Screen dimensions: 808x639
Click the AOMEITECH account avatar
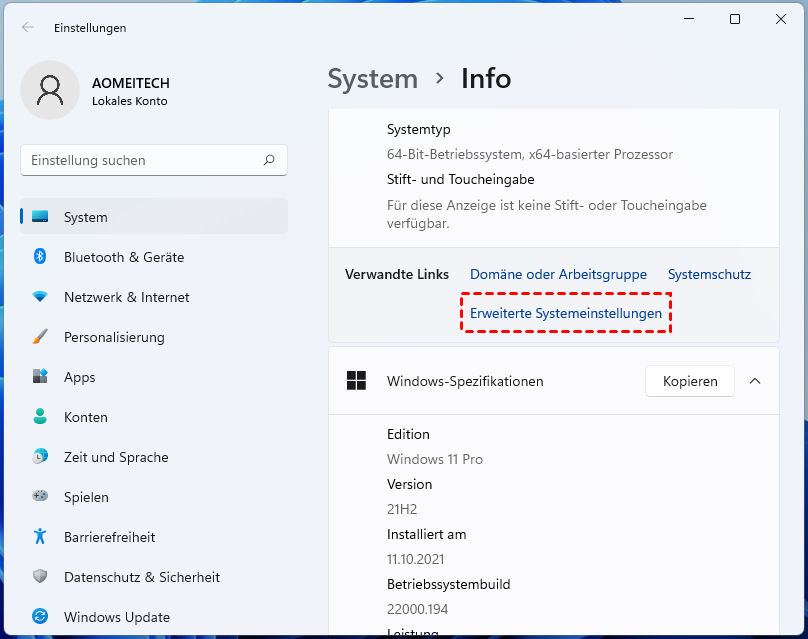point(50,91)
